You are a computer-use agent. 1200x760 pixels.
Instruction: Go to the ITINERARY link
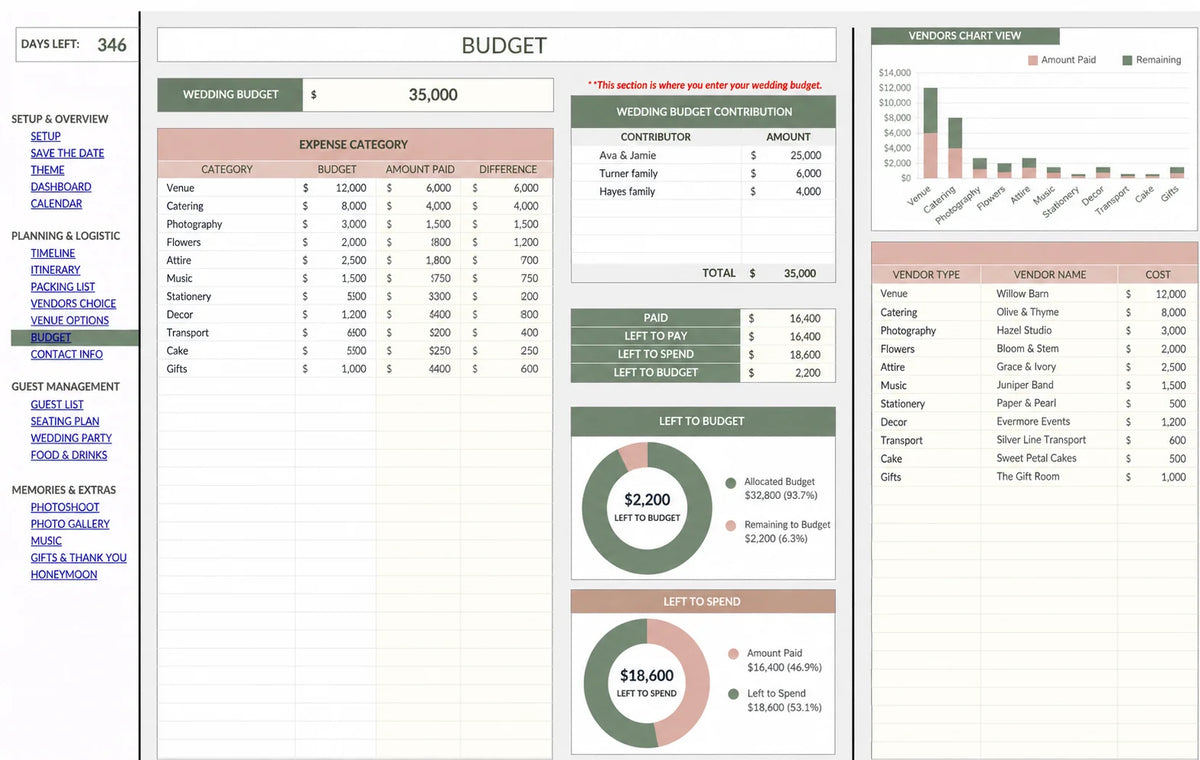(55, 270)
